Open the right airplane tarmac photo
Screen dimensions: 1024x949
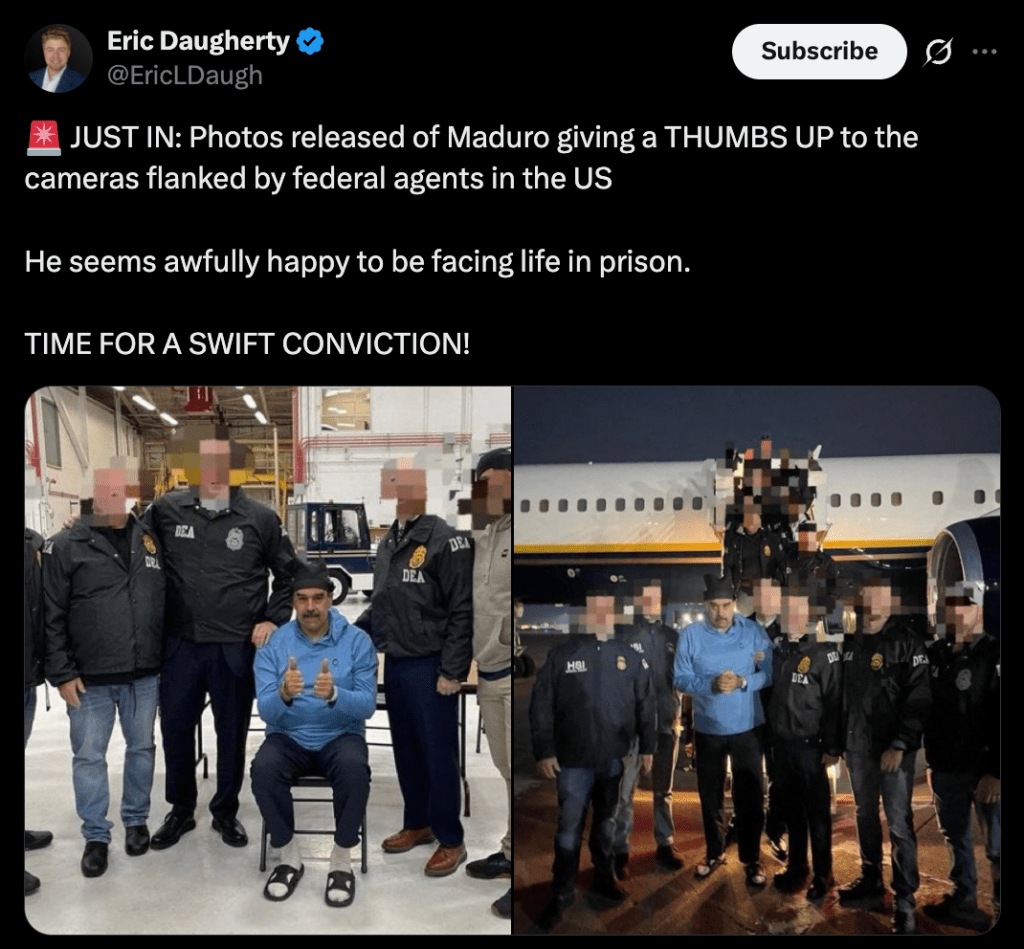point(757,660)
